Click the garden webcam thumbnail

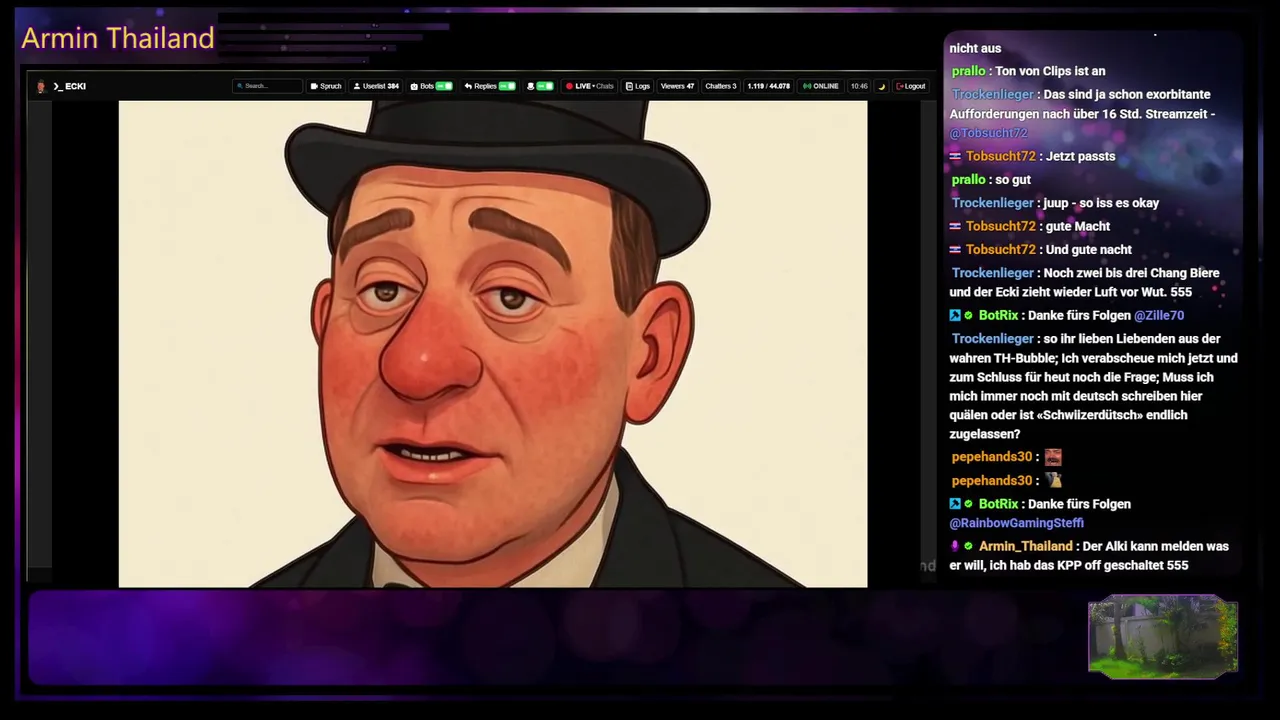coord(1163,637)
